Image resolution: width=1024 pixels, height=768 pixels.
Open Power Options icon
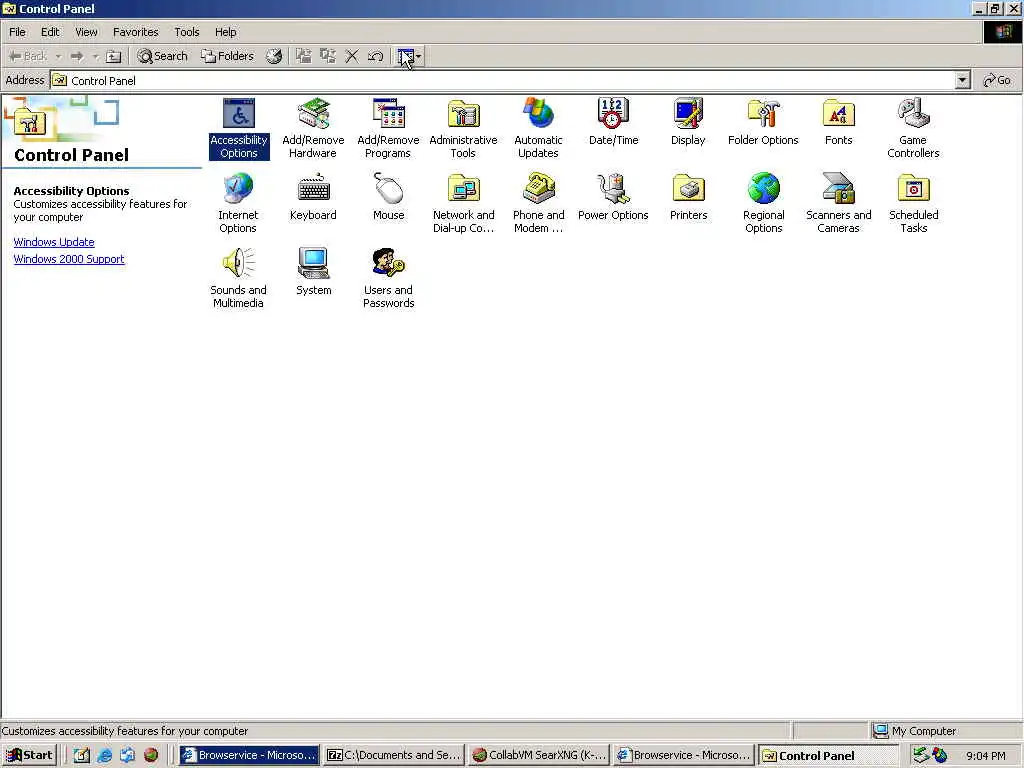[x=613, y=197]
